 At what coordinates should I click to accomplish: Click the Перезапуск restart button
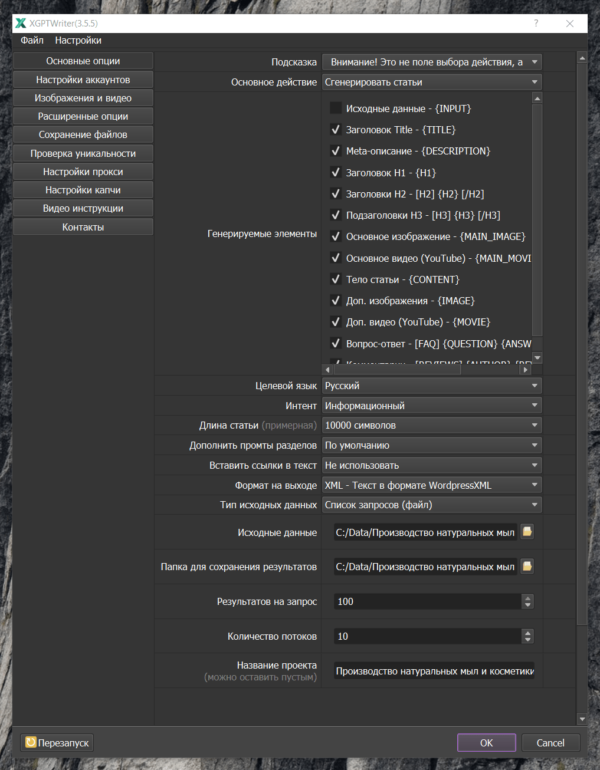tap(57, 742)
